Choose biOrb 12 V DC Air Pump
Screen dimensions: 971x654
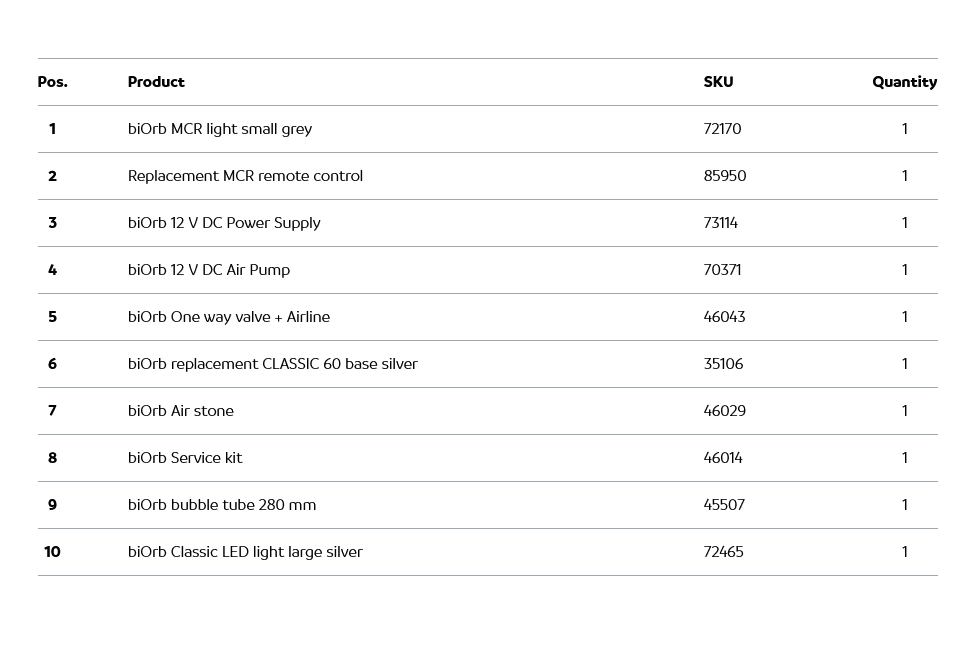pos(209,270)
